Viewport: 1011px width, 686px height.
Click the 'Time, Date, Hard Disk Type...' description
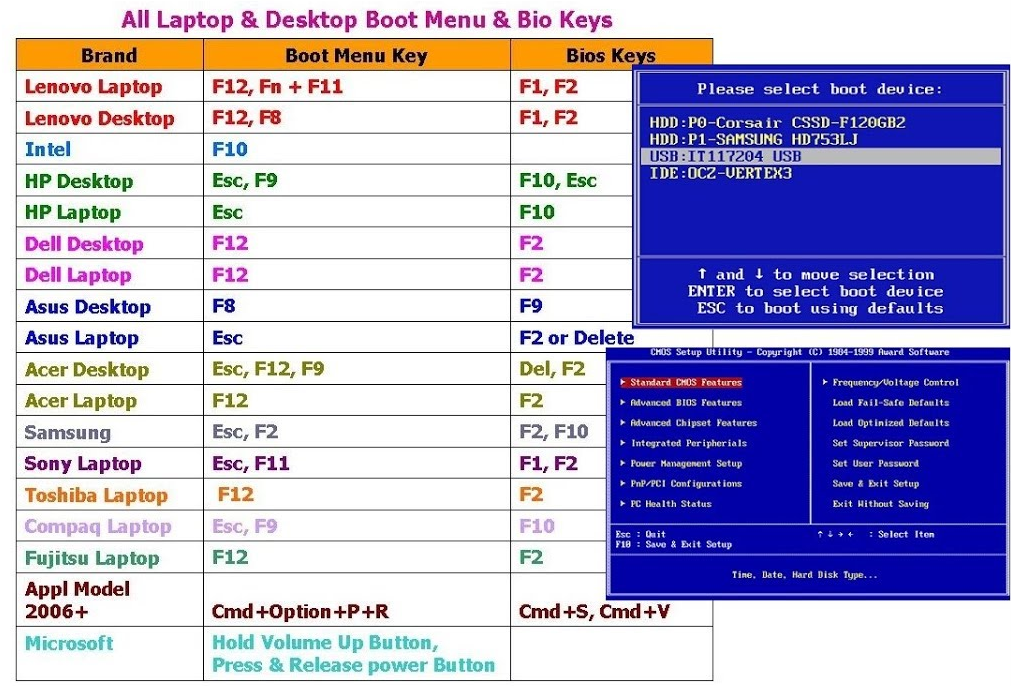(804, 574)
